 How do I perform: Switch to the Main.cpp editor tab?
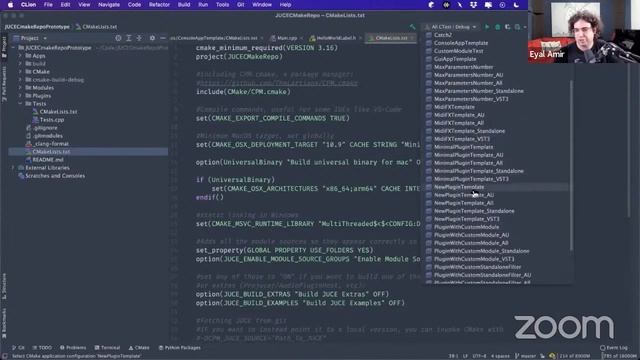click(284, 38)
